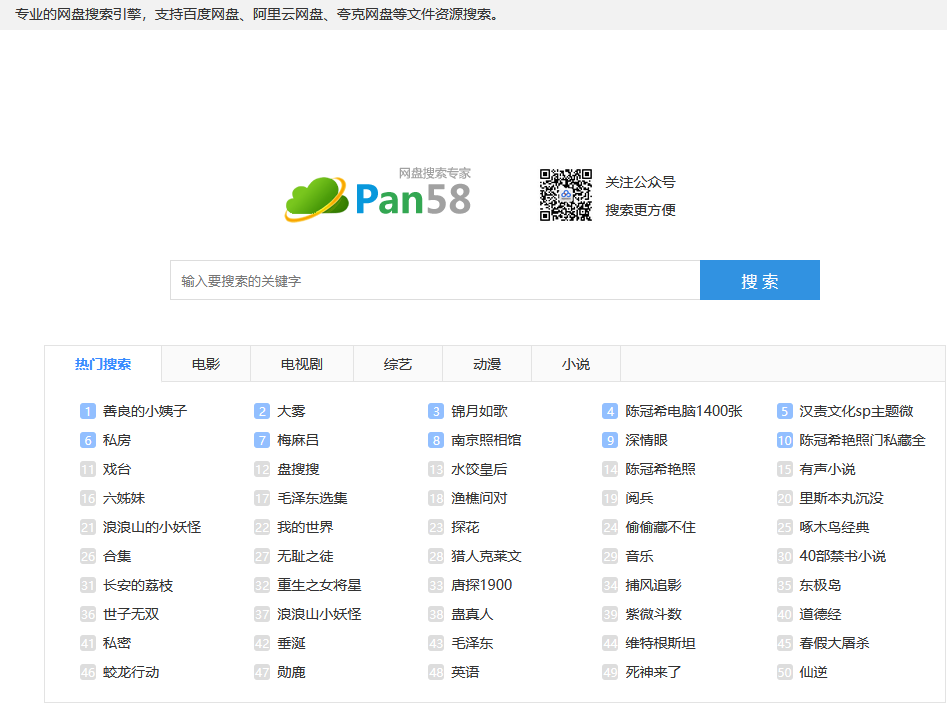Select the 热门搜索 tab

(103, 364)
